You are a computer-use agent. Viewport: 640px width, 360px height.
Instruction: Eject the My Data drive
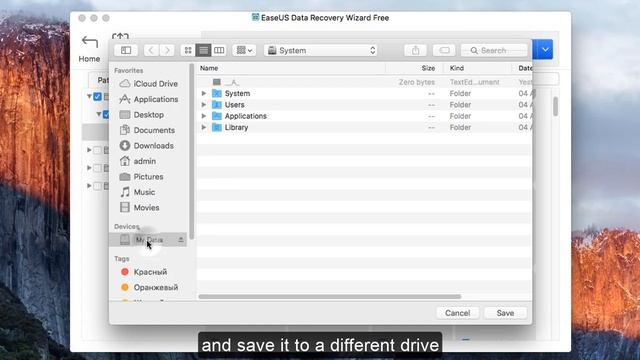coord(180,240)
